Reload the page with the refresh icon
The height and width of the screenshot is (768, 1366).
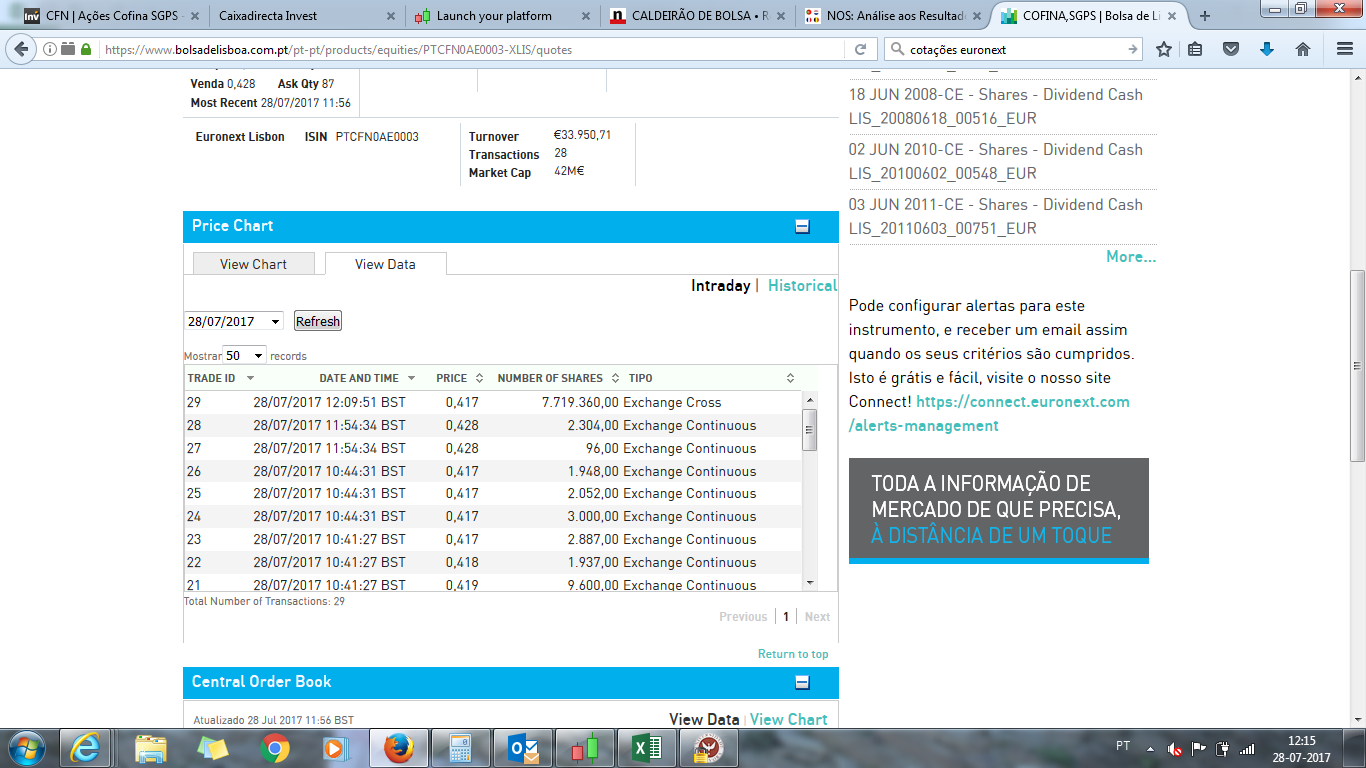click(860, 49)
